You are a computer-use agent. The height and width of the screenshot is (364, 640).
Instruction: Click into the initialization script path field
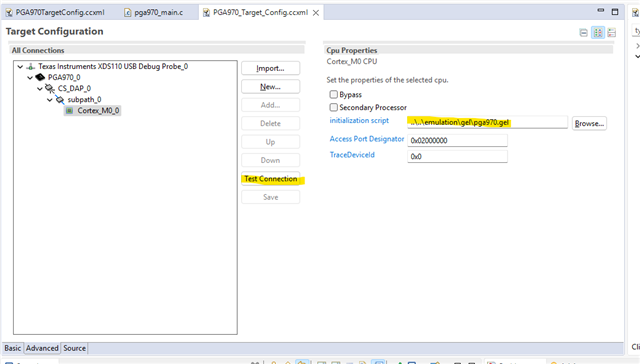[x=487, y=122]
